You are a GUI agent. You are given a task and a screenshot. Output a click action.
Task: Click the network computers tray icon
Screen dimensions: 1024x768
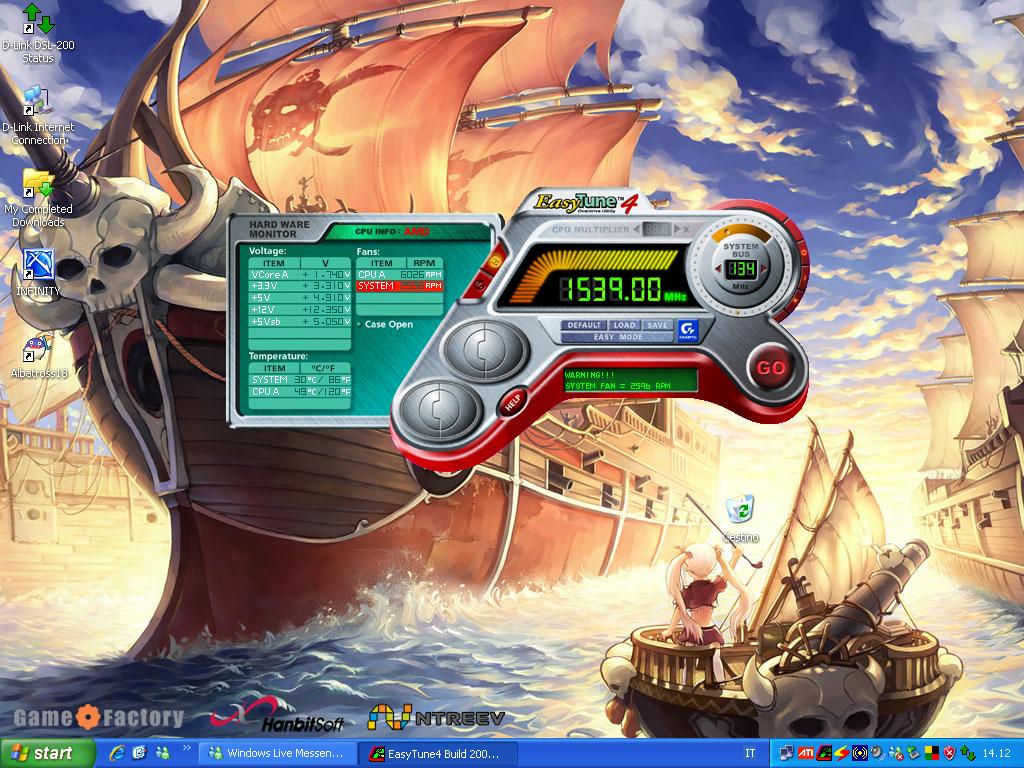pyautogui.click(x=786, y=753)
